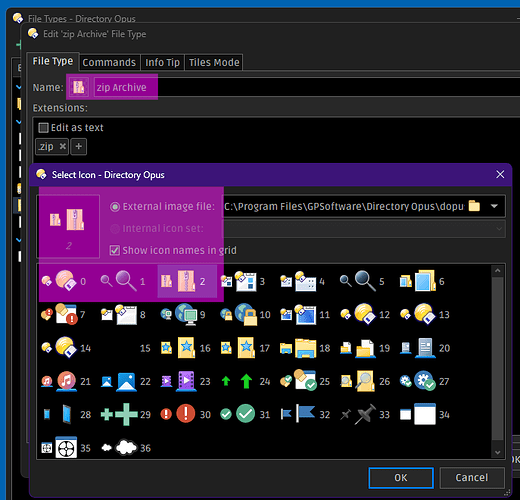Cancel the Select Icon dialog
Screen dimensions: 520x500
click(472, 478)
